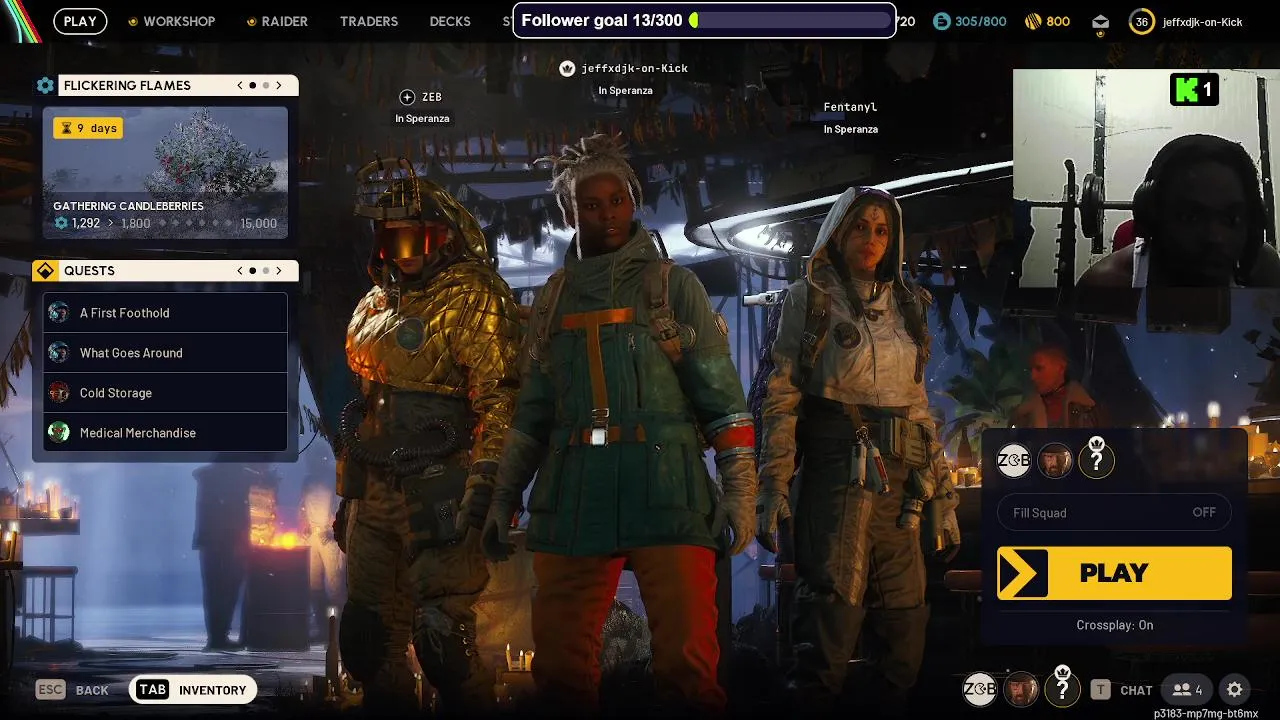Select unknown question-mark slot in squad panel
1280x720 pixels.
tap(1096, 461)
